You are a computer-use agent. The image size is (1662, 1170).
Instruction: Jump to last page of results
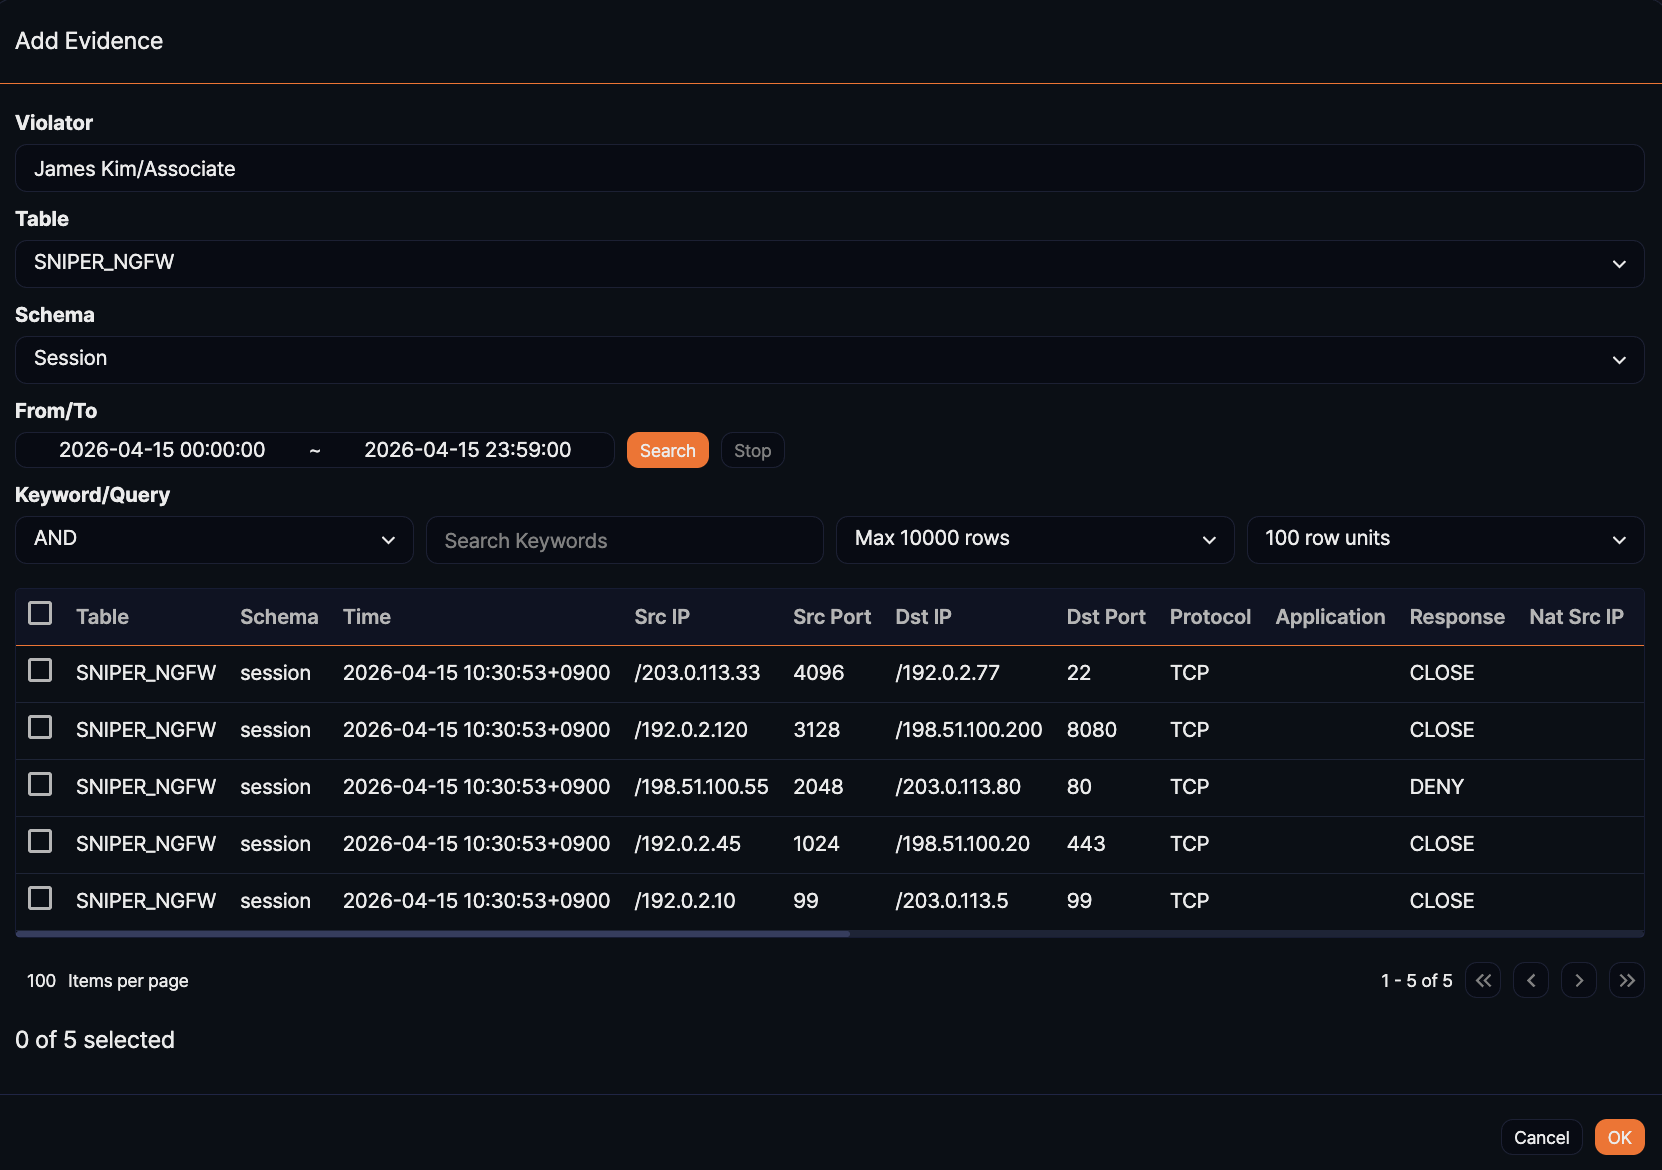(1627, 980)
